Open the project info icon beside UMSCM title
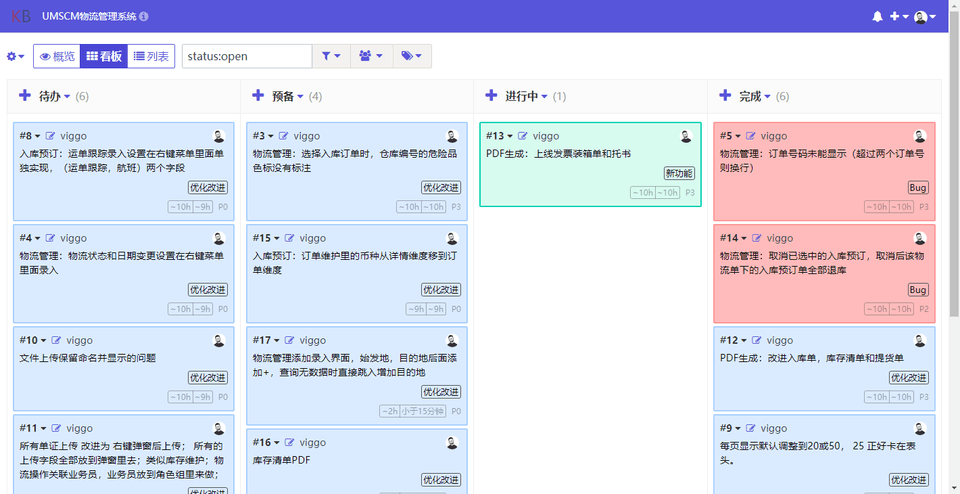The height and width of the screenshot is (494, 960). pos(143,17)
